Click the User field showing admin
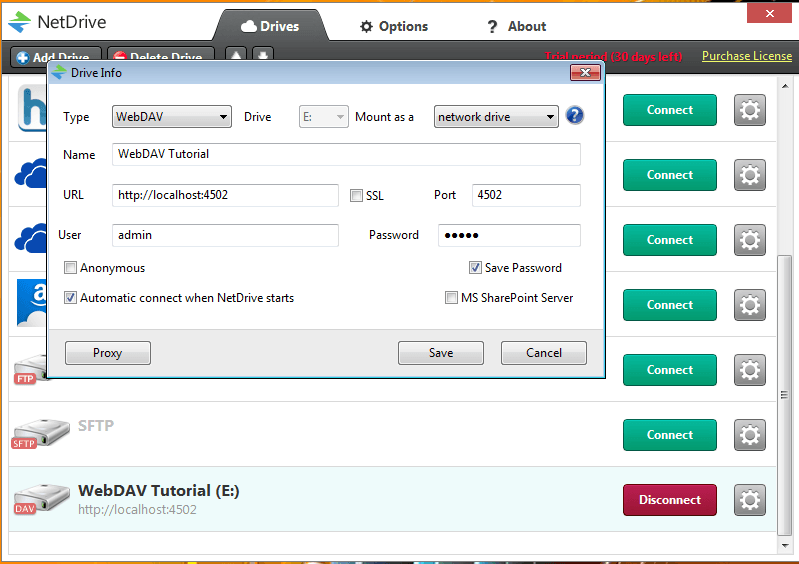This screenshot has height=564, width=799. pos(225,235)
